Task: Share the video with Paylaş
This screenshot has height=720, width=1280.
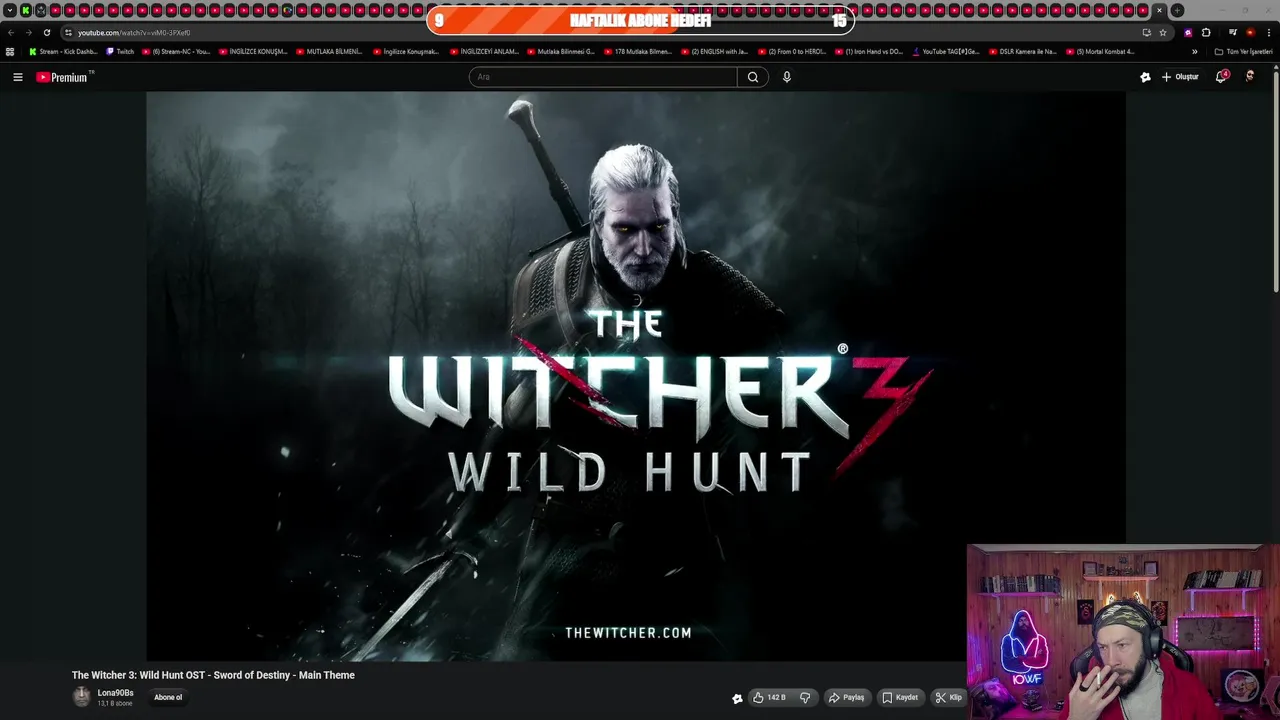Action: 846,698
